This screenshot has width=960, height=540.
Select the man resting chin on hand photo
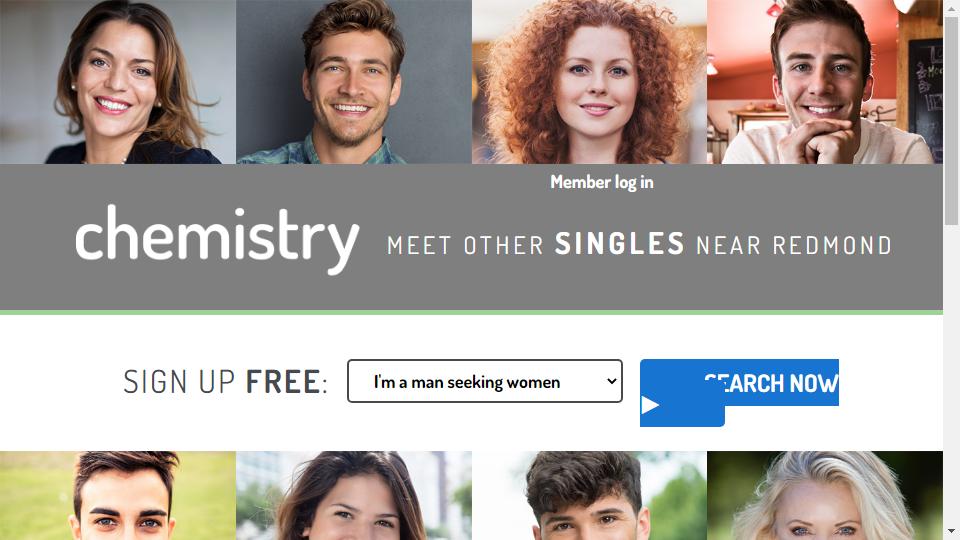pos(825,81)
